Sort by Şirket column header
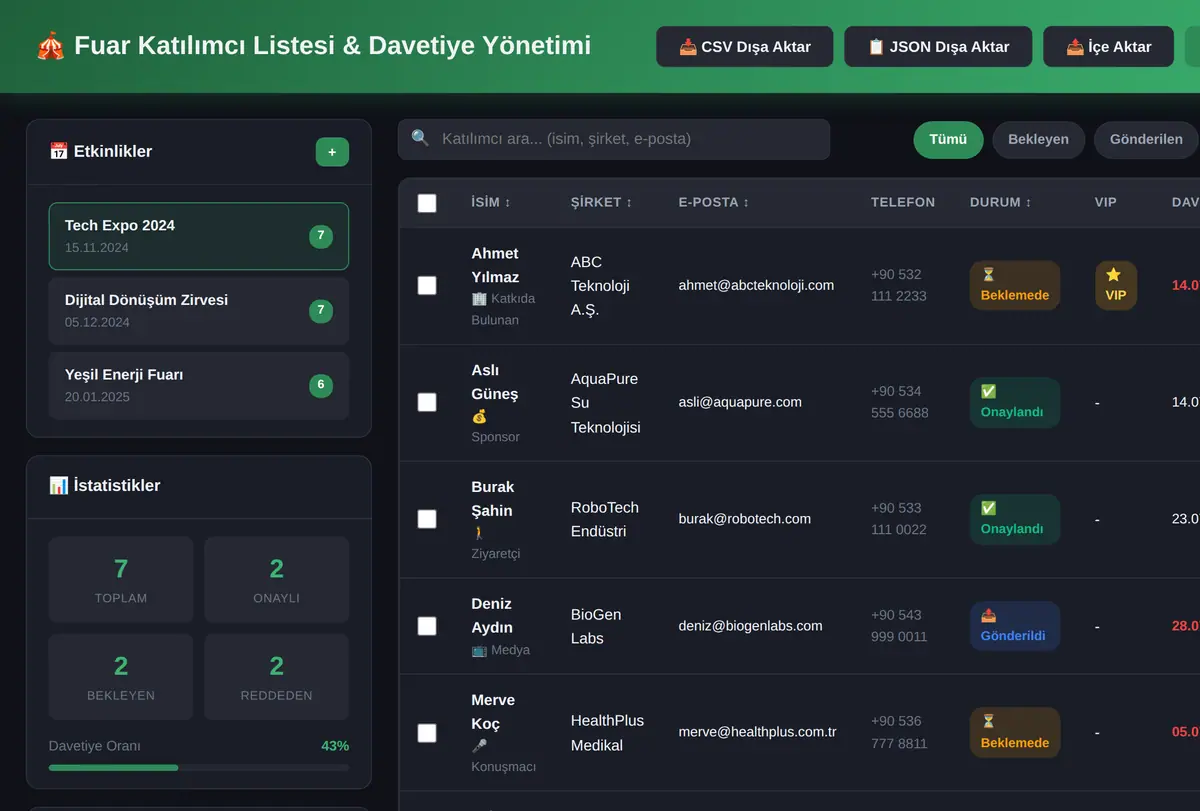1200x811 pixels. [x=601, y=202]
